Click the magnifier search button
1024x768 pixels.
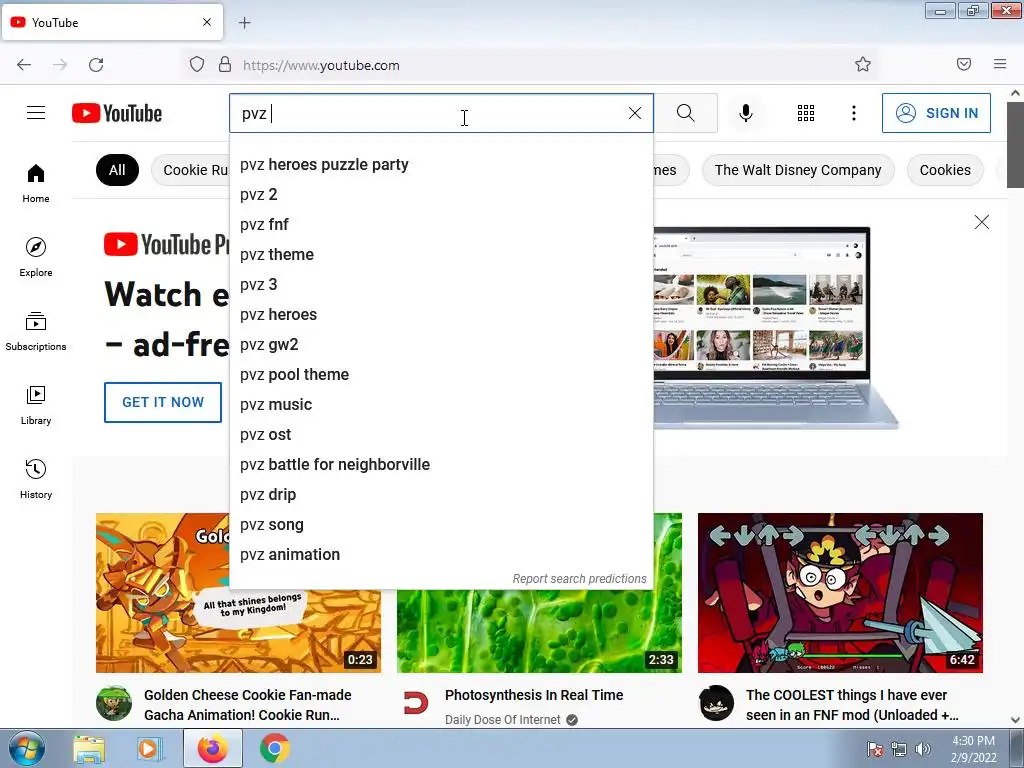(686, 113)
